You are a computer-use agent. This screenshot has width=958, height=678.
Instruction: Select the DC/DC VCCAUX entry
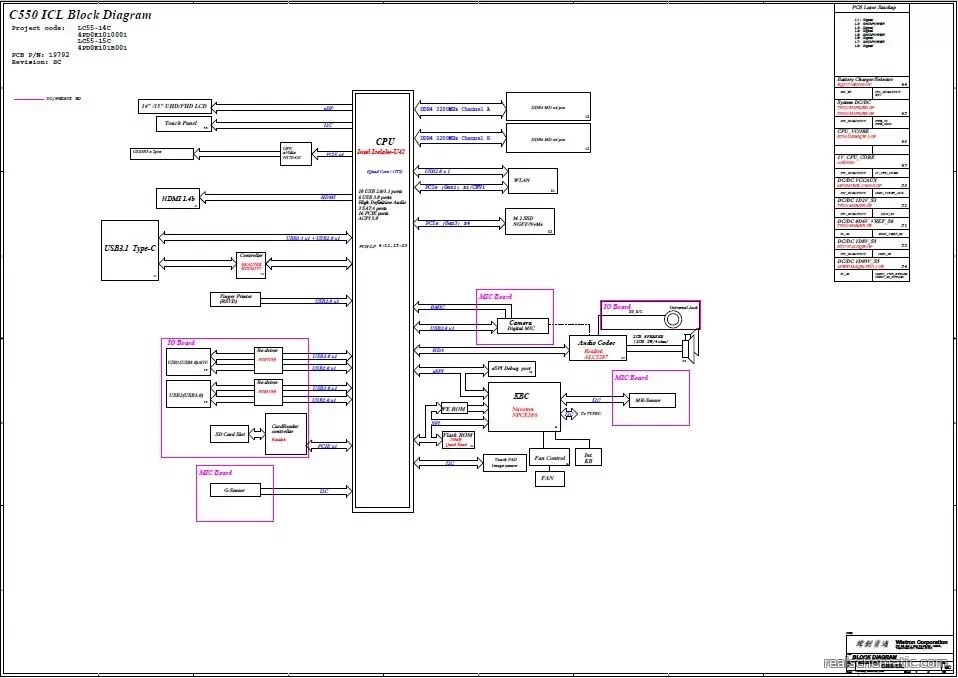[x=872, y=183]
